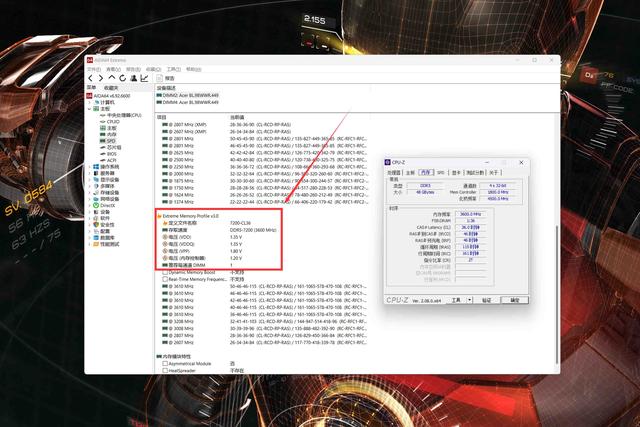The width and height of the screenshot is (640, 427).
Task: Select 内存 memory item in the tree
Action: 108,134
